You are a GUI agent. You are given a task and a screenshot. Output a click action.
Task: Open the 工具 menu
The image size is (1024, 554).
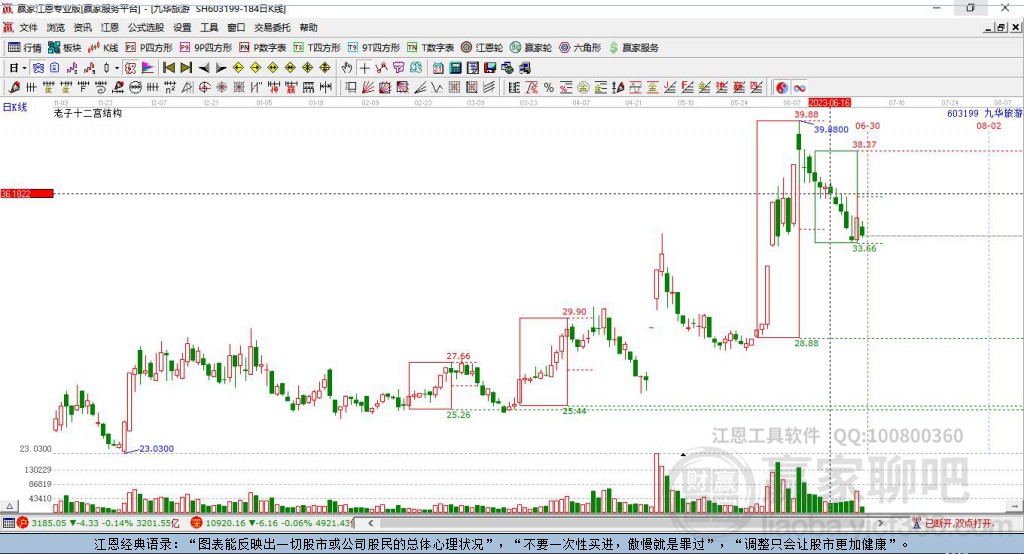pos(209,27)
